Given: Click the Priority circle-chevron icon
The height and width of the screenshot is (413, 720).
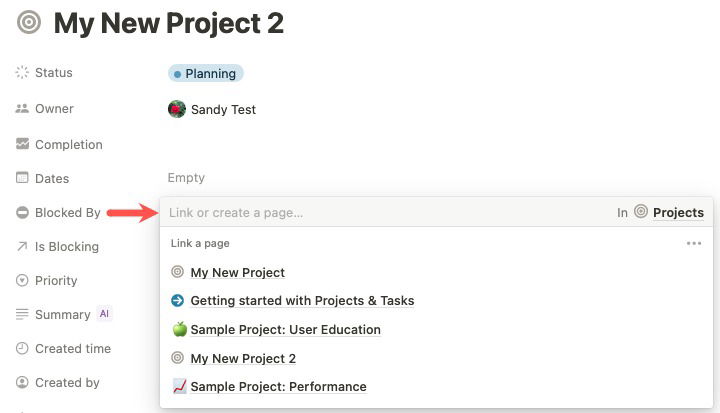Looking at the screenshot, I should [22, 281].
